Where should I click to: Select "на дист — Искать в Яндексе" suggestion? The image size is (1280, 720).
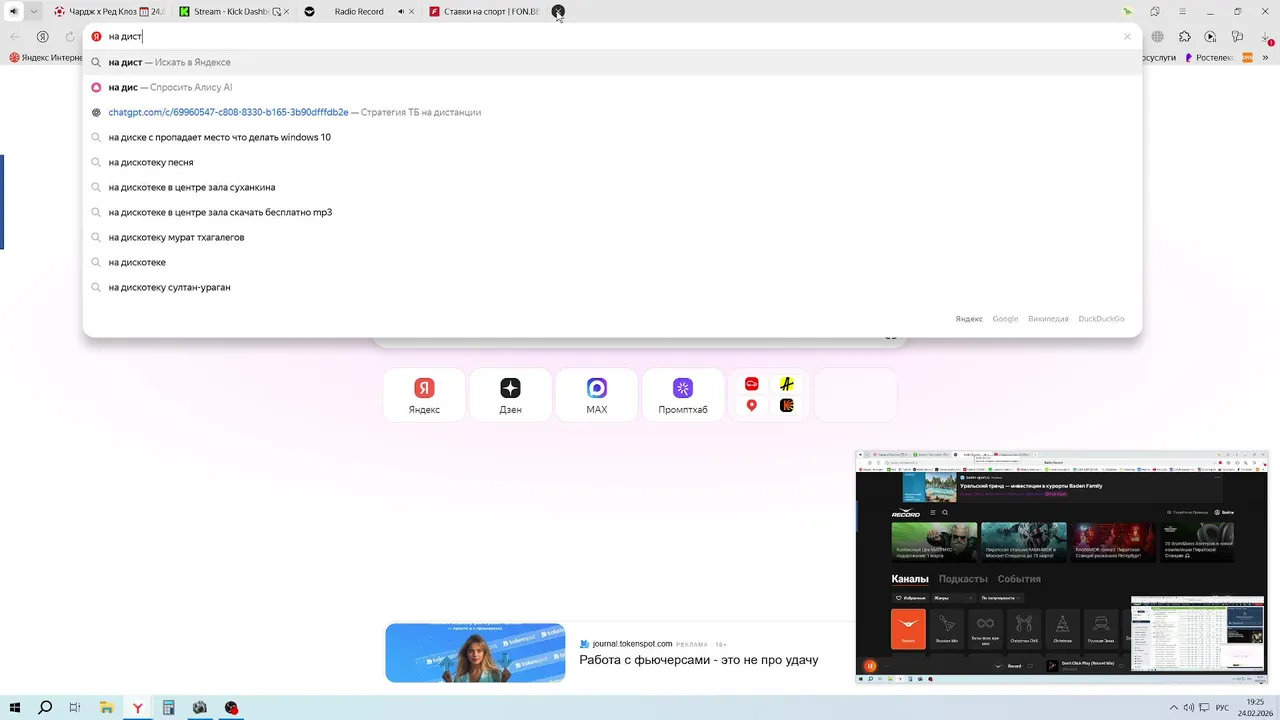pos(612,62)
